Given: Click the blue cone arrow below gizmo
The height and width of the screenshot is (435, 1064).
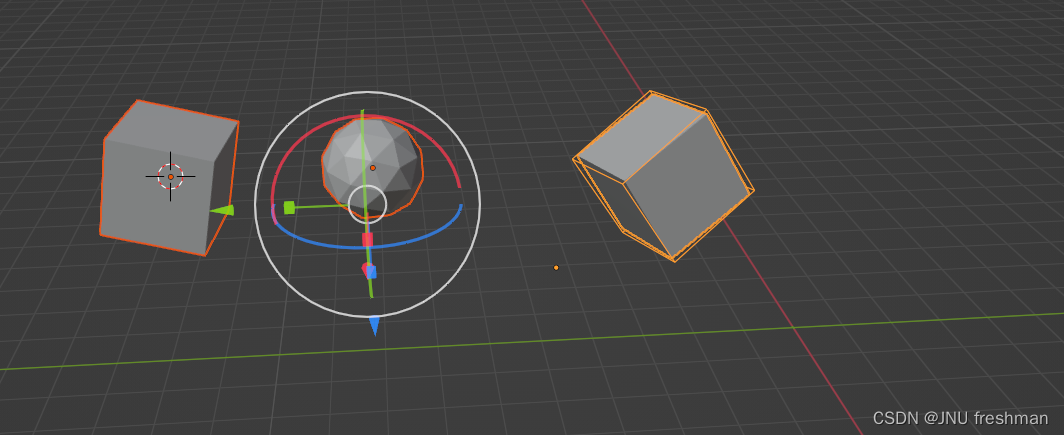Looking at the screenshot, I should pos(374,326).
